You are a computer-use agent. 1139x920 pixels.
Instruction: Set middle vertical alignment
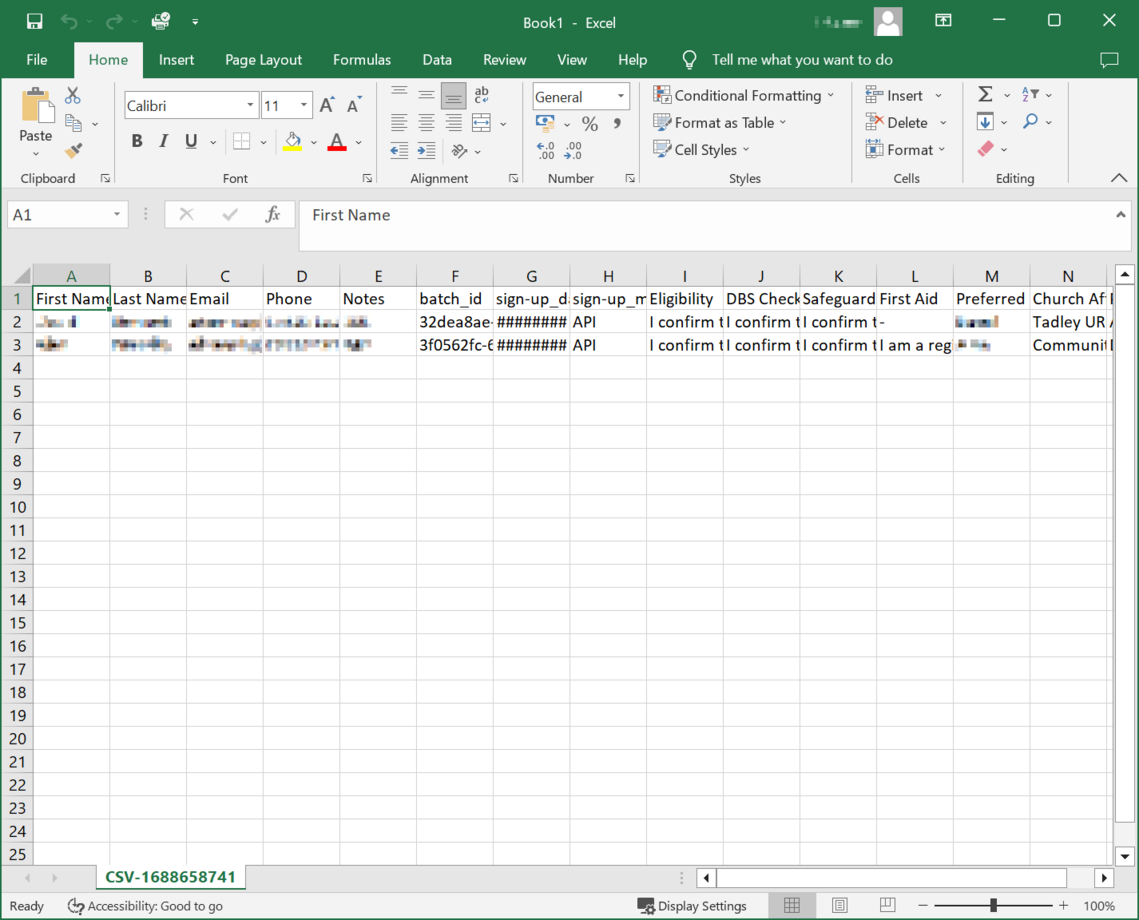tap(426, 94)
